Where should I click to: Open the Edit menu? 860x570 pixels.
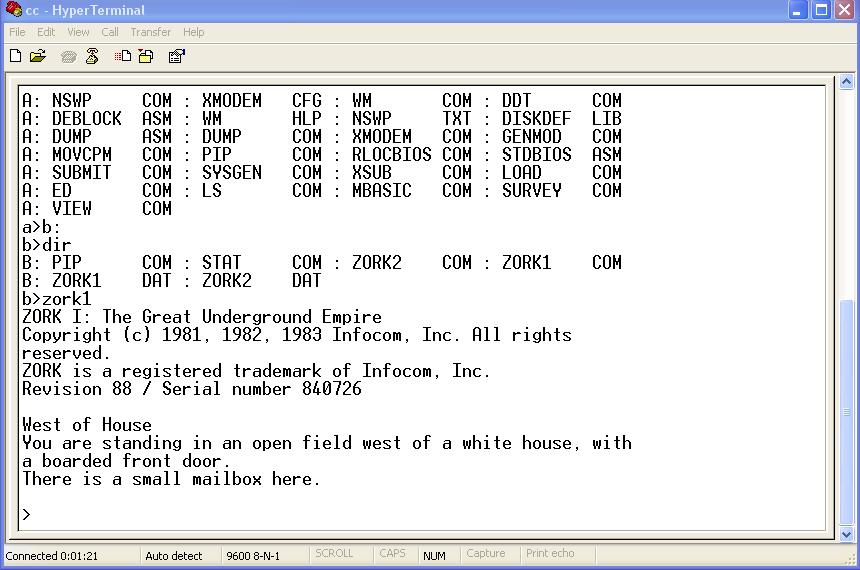[46, 32]
